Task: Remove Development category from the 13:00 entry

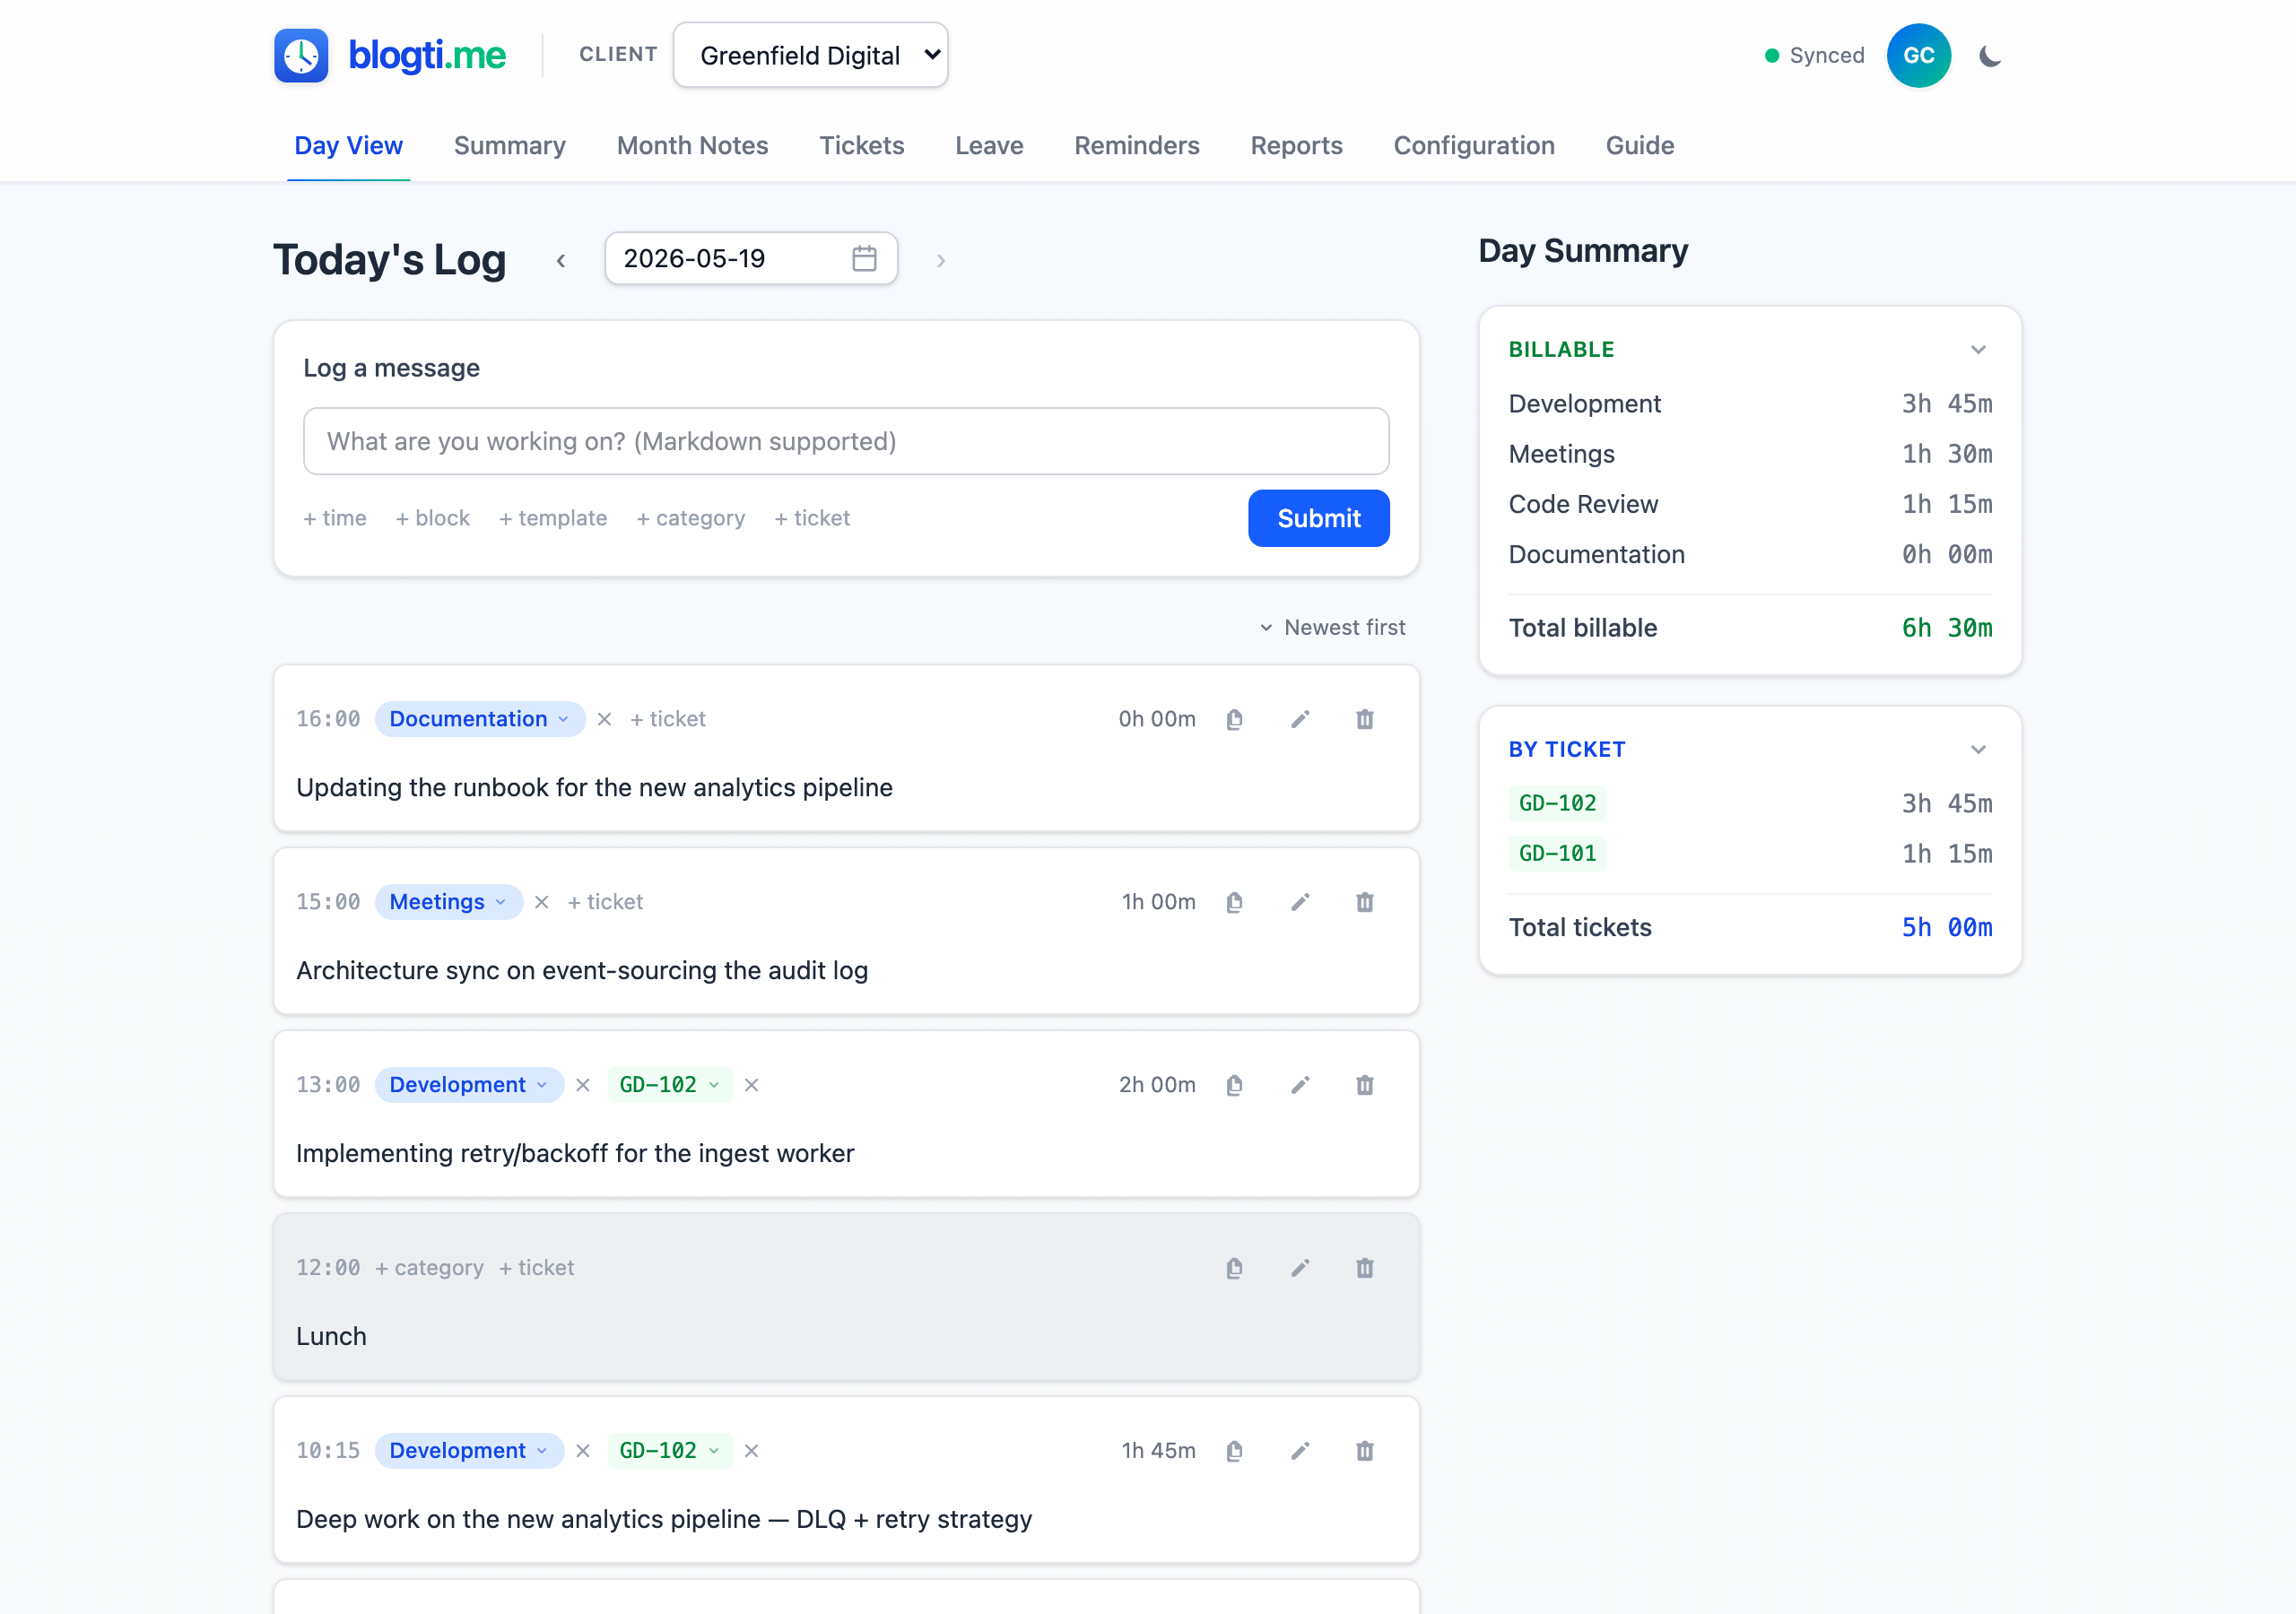Action: coord(583,1085)
